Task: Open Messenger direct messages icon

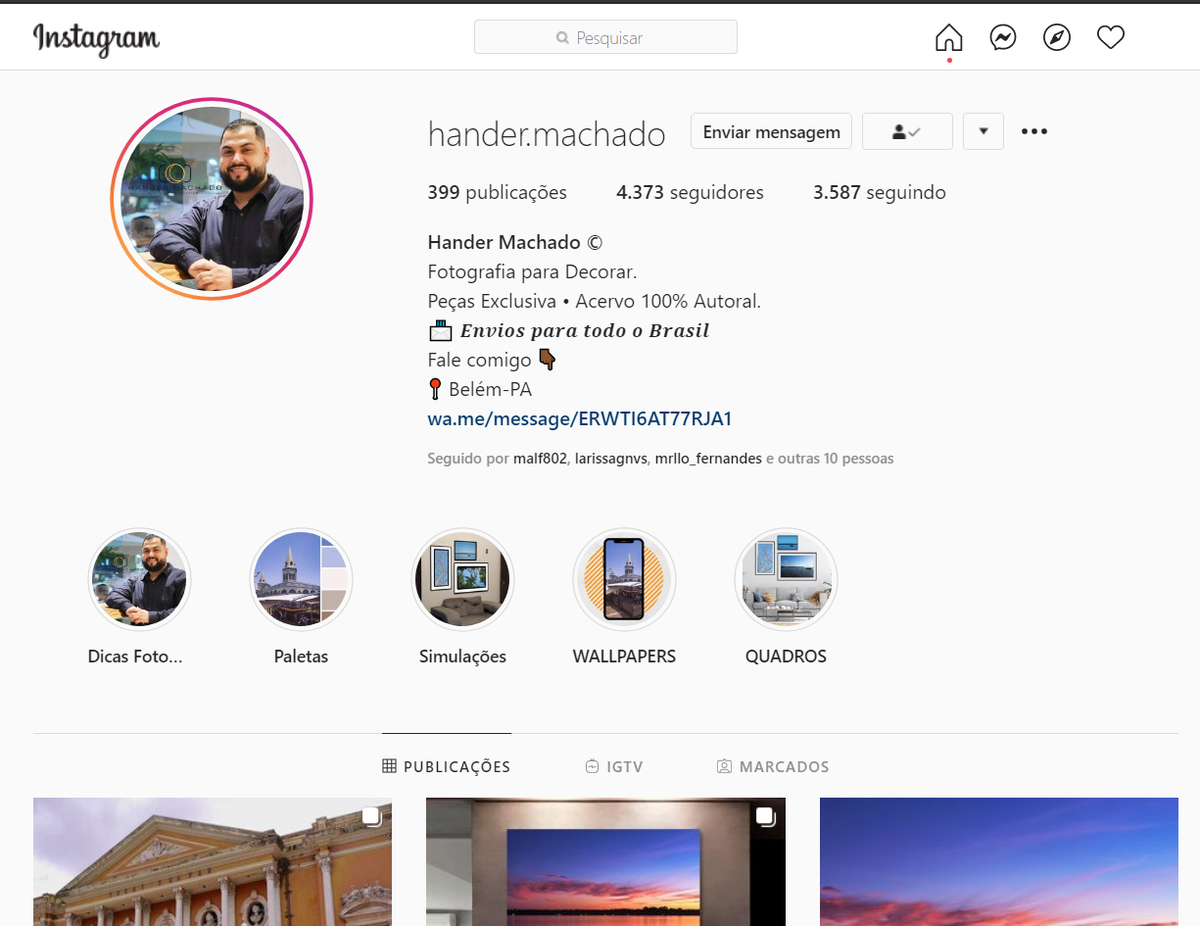Action: pyautogui.click(x=1003, y=38)
